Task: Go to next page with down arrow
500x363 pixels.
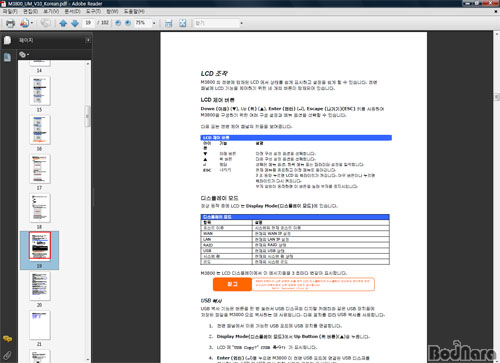Action: [75, 23]
